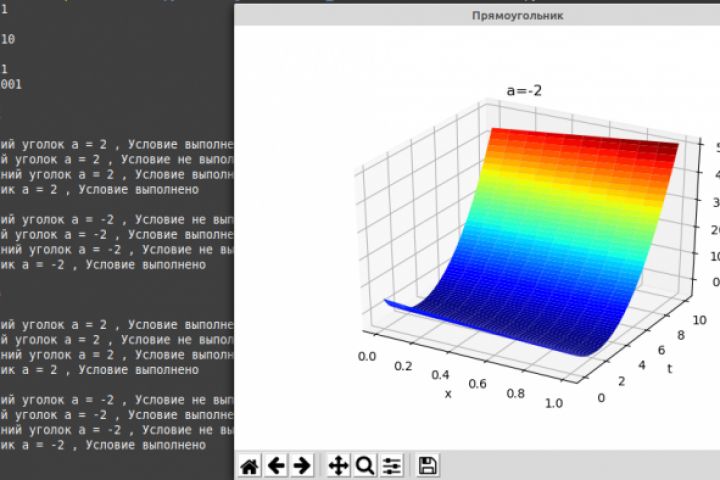Click x-axis tick label '1.0'
The height and width of the screenshot is (480, 720).
[x=554, y=403]
